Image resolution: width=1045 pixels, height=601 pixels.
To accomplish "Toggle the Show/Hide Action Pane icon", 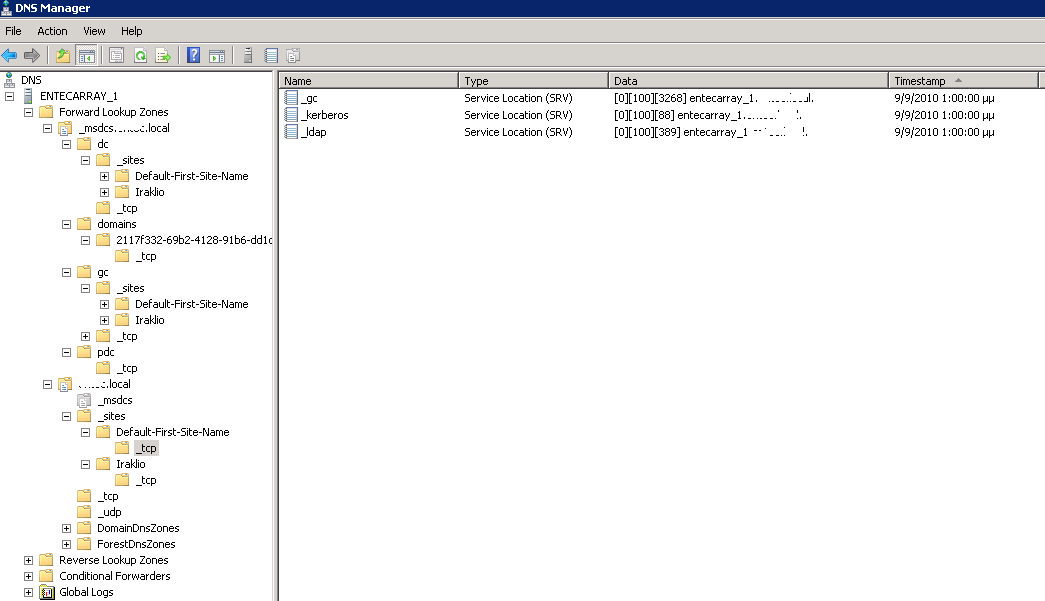I will (x=217, y=56).
